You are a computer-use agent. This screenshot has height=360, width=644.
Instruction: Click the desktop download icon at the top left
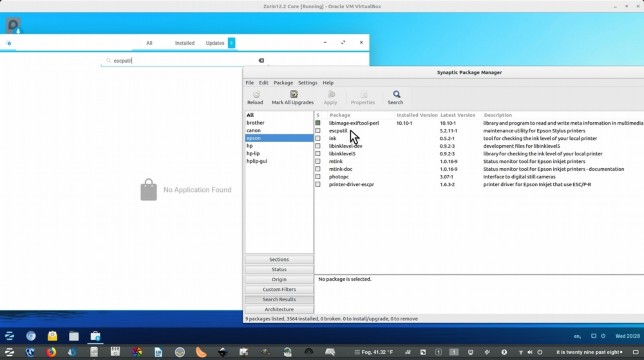13,25
